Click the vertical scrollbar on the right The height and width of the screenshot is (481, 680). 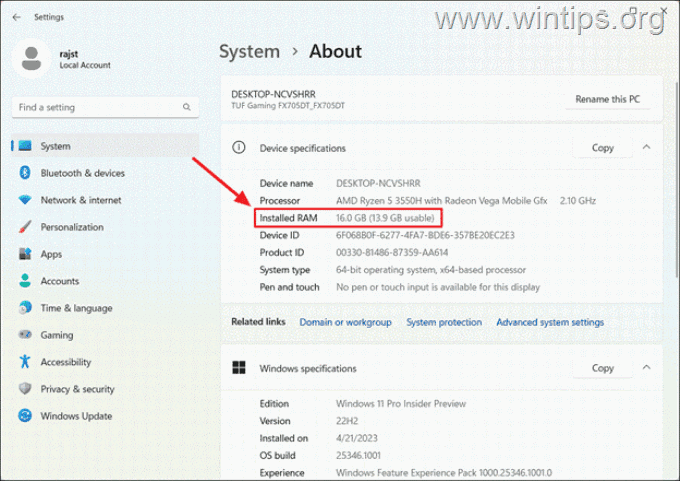[x=677, y=179]
